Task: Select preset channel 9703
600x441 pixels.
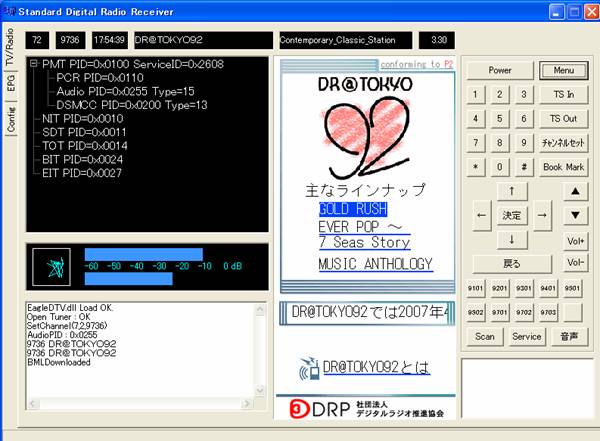Action: 548,312
